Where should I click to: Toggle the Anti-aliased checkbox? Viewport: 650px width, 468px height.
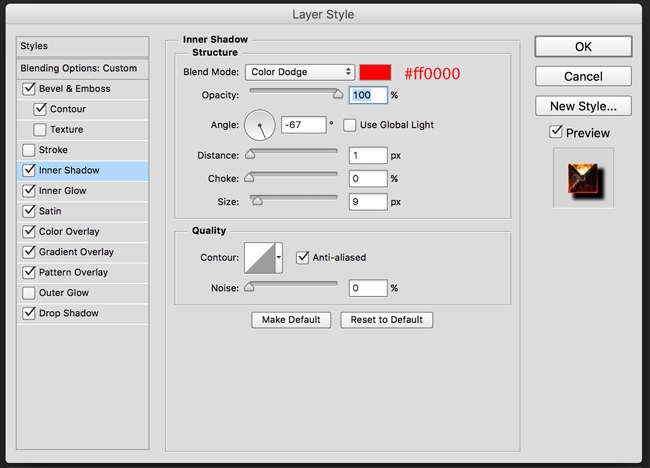point(303,257)
